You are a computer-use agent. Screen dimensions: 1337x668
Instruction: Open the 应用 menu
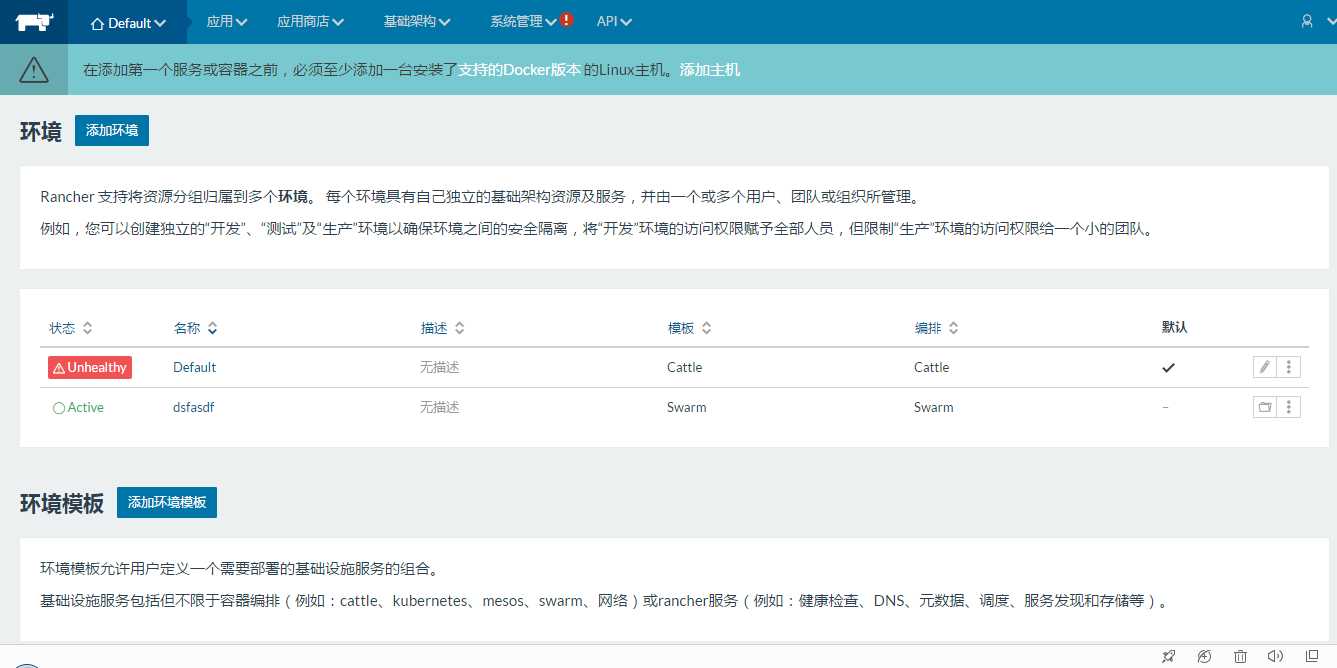227,21
